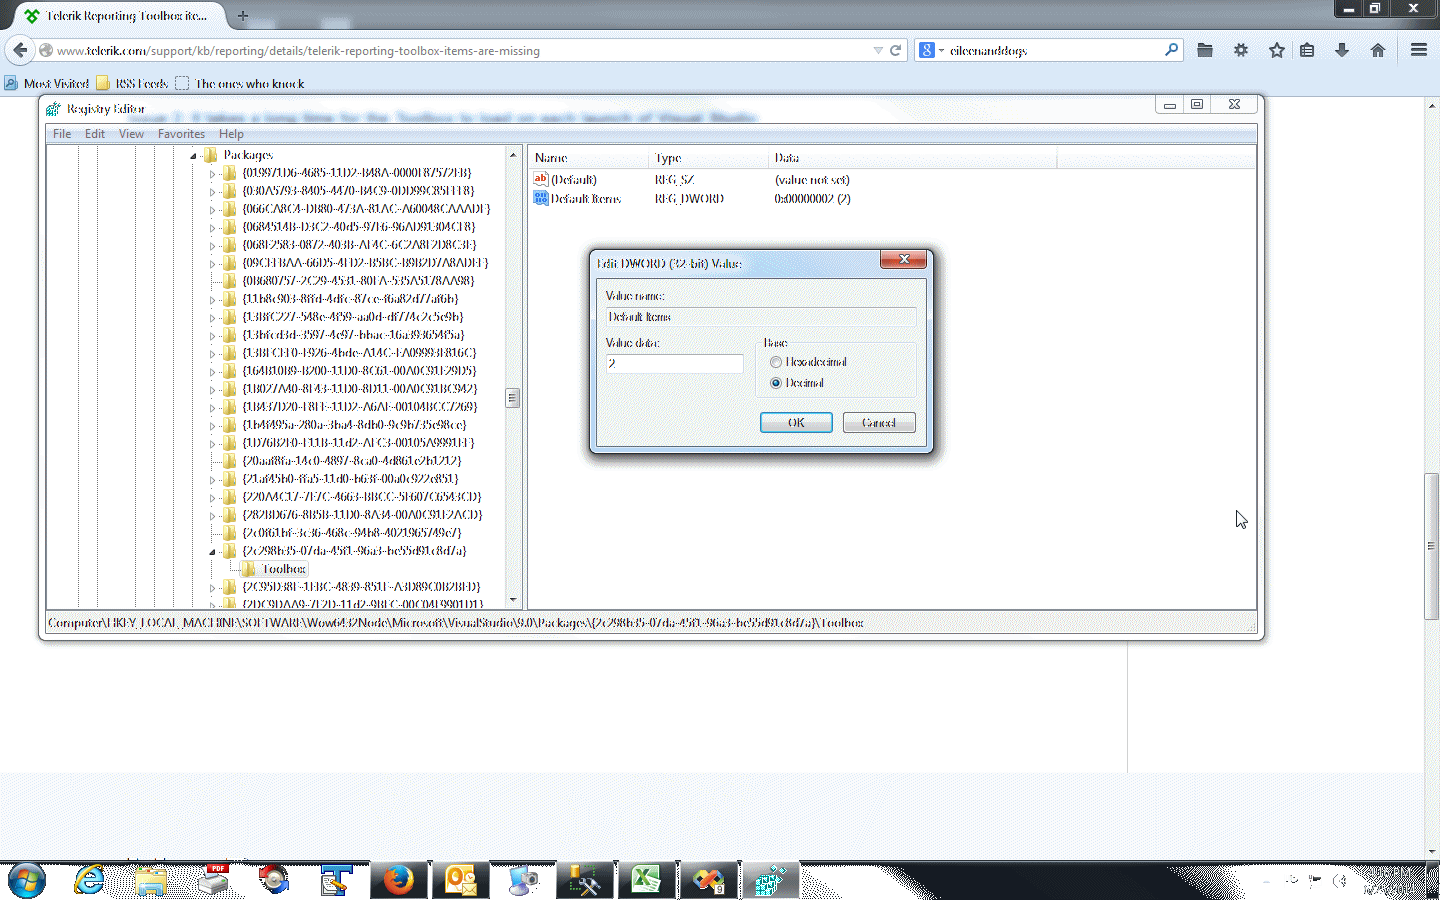Open the Favorites menu
1440x900 pixels.
point(181,134)
